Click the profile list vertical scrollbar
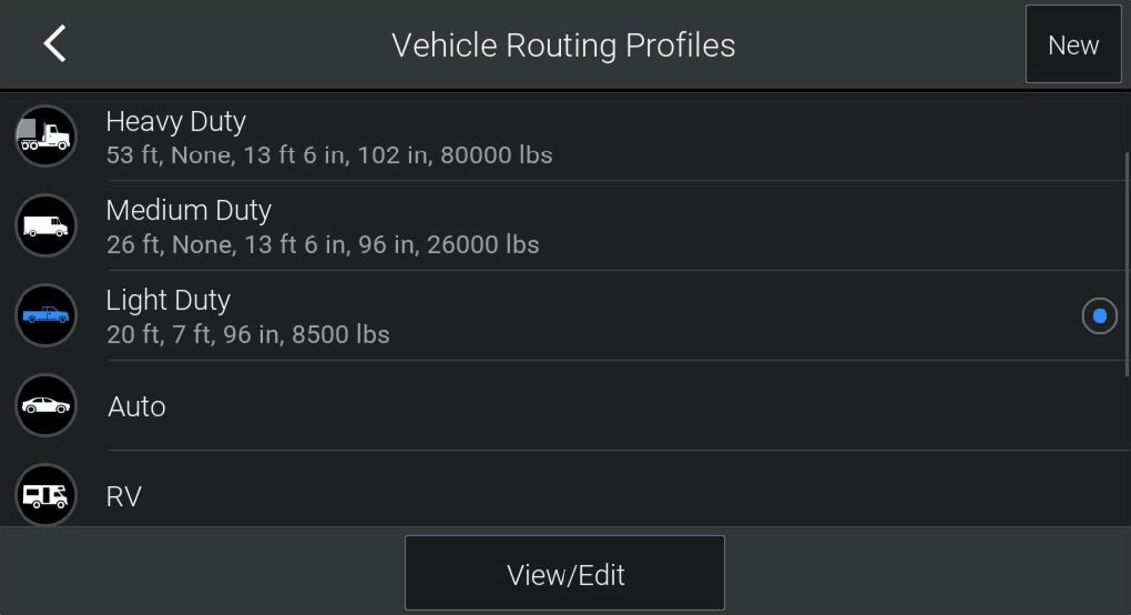The height and width of the screenshot is (615, 1131). pyautogui.click(x=1127, y=264)
